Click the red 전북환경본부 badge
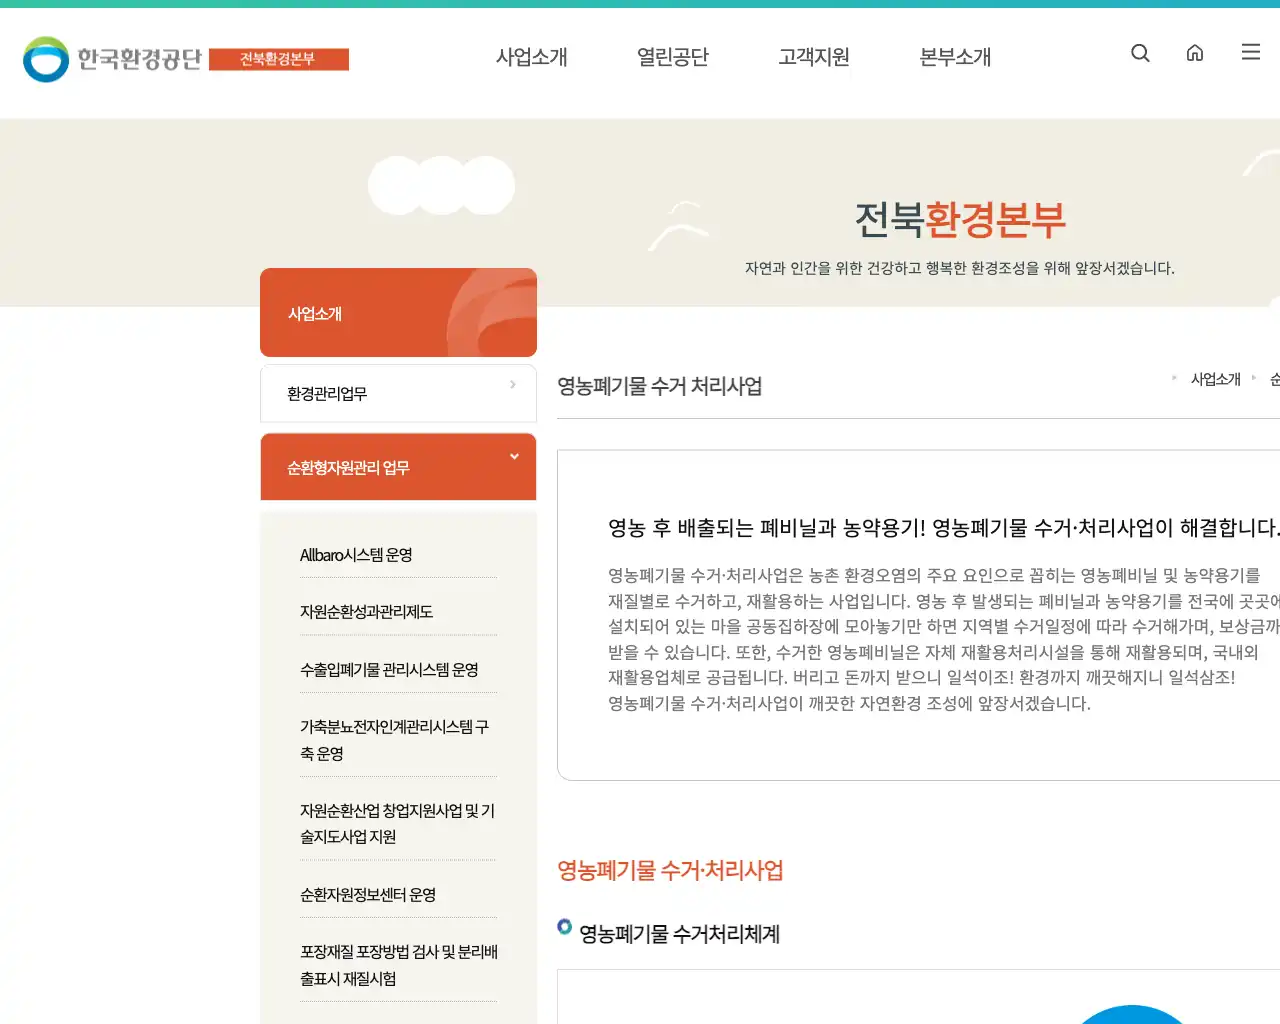 279,58
